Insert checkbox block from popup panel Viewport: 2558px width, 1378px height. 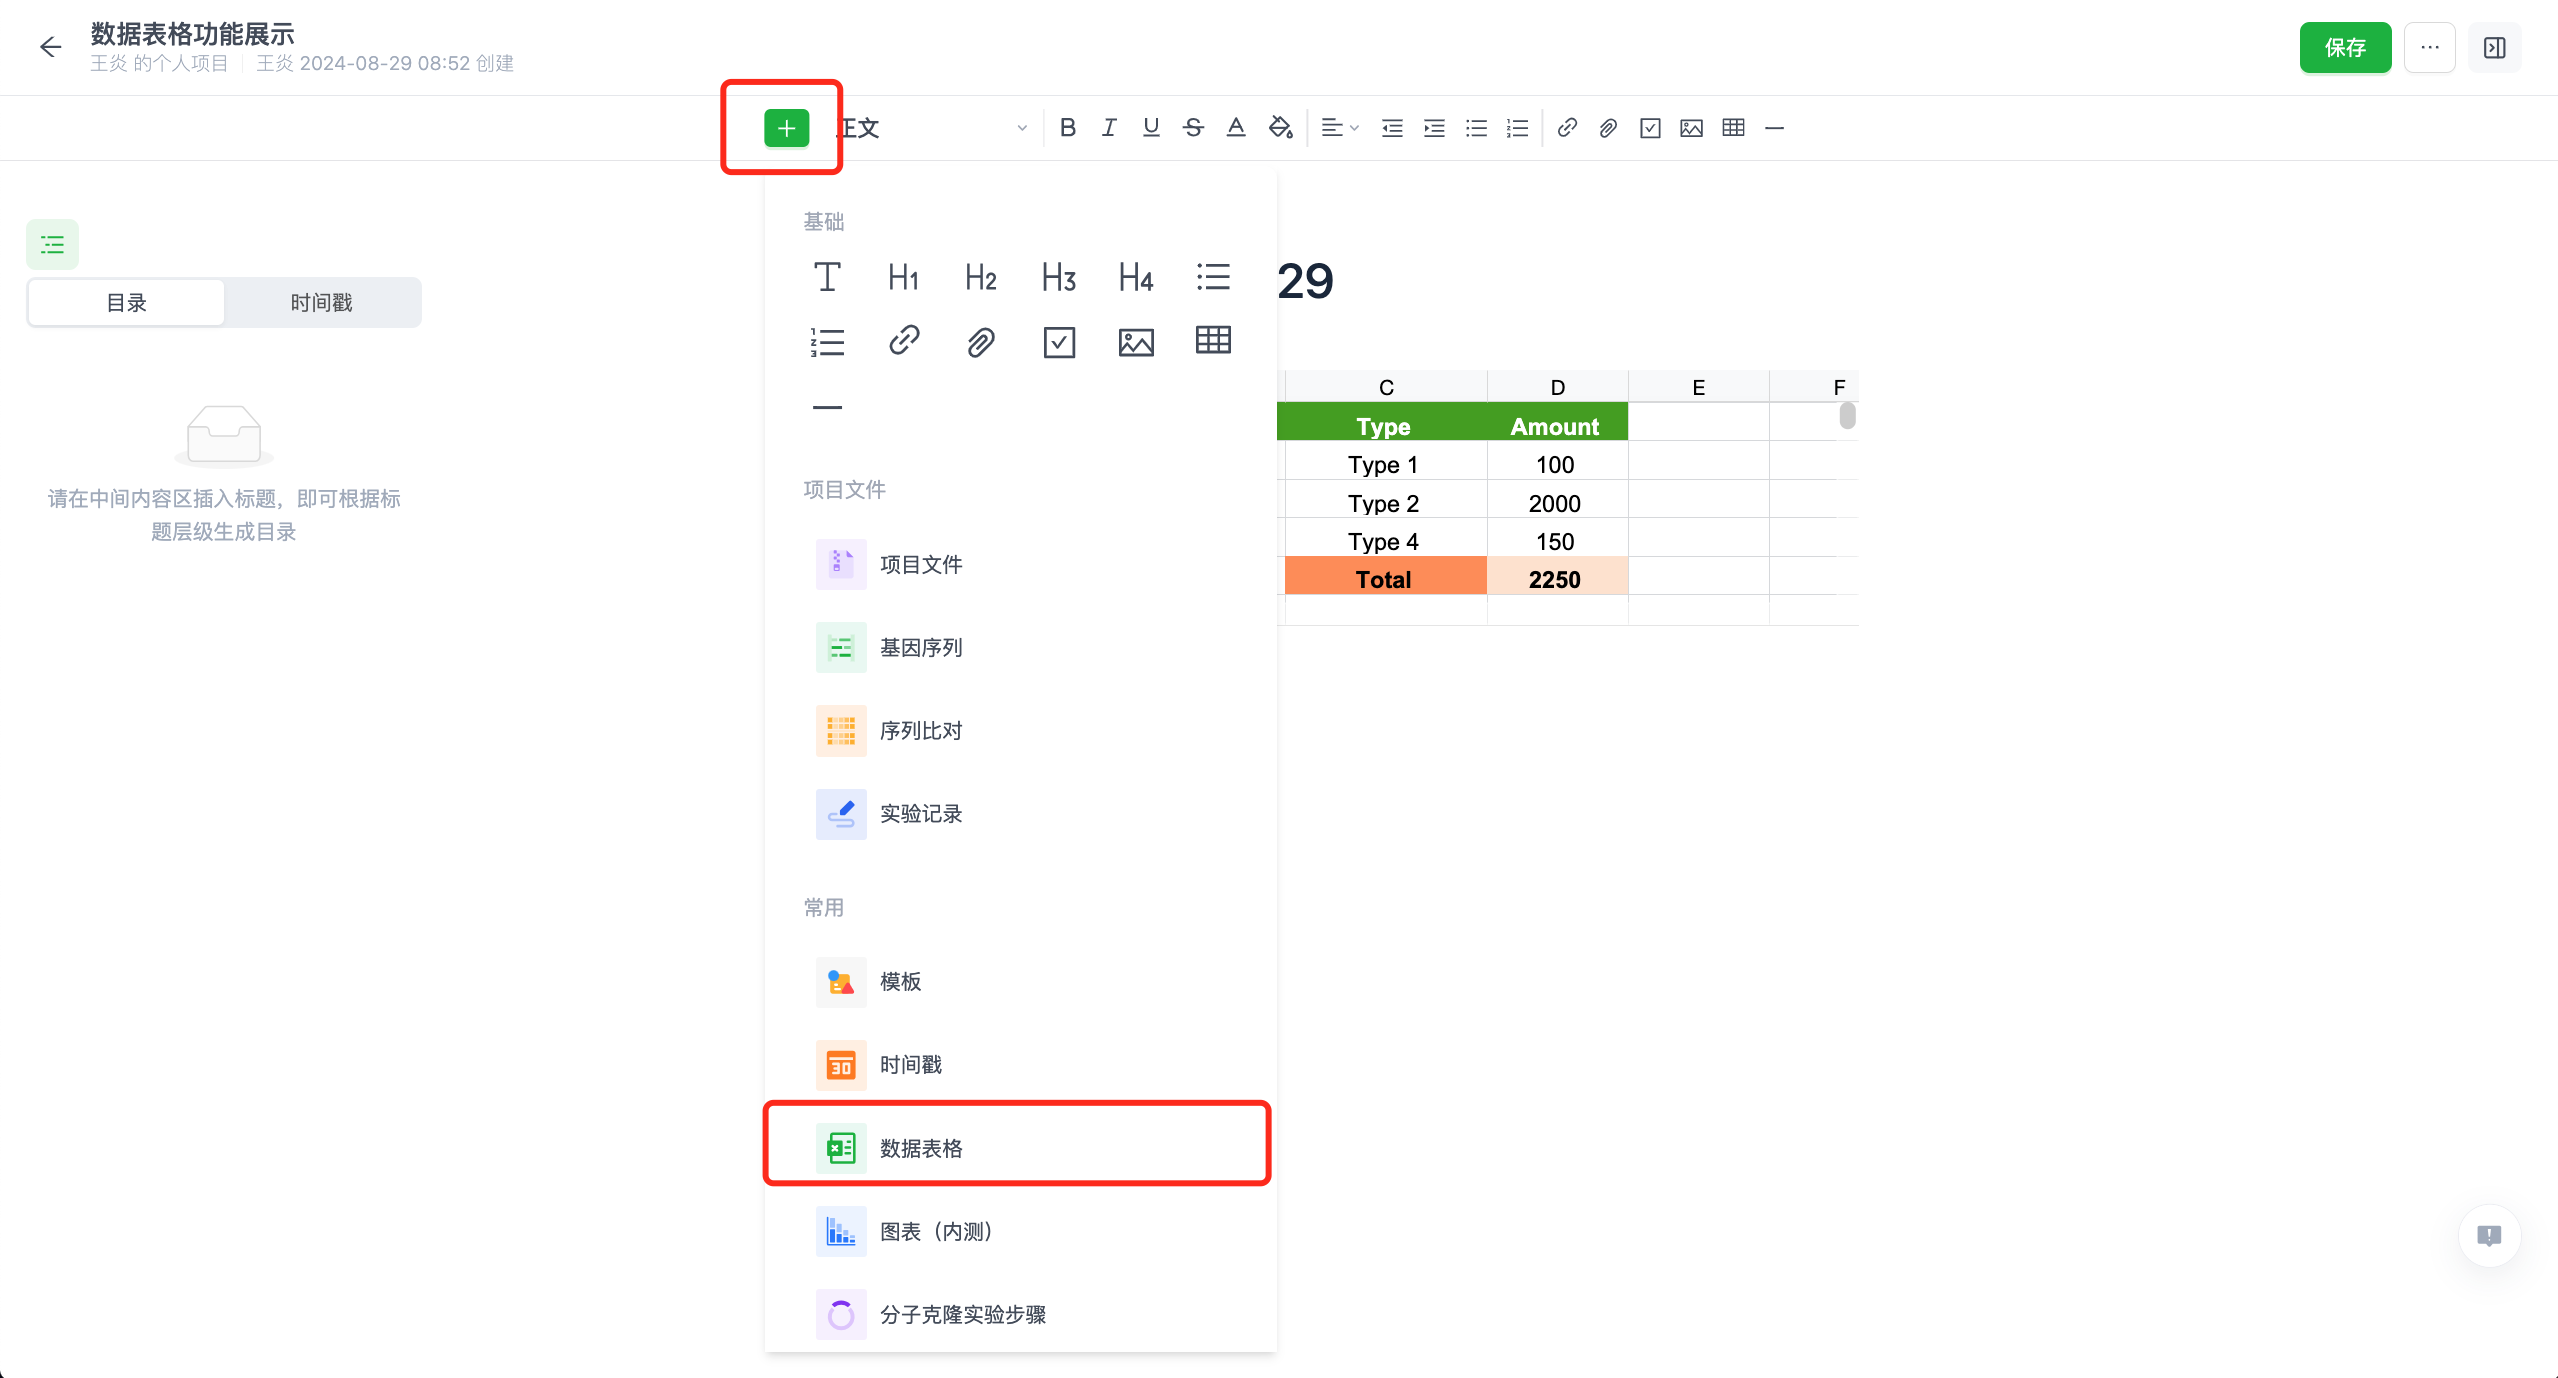1059,342
